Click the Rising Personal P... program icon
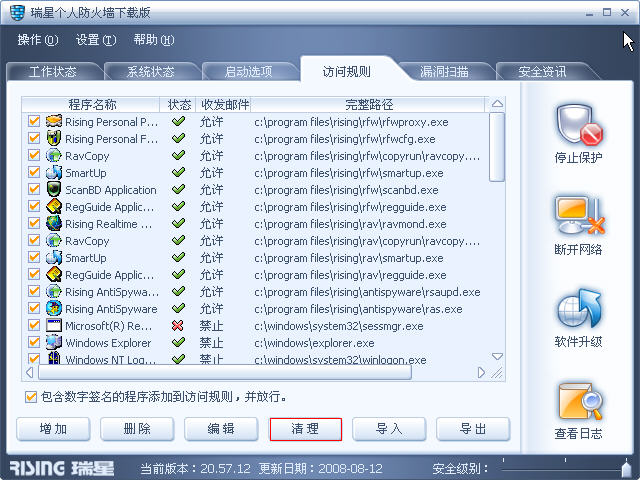640x480 pixels. [x=54, y=121]
